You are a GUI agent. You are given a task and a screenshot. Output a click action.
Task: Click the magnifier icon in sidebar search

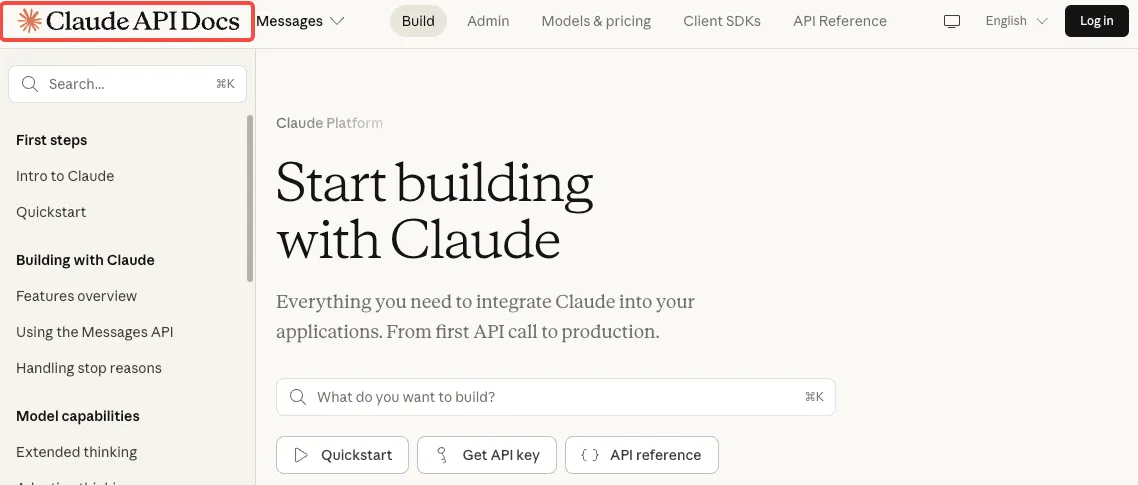[x=30, y=84]
